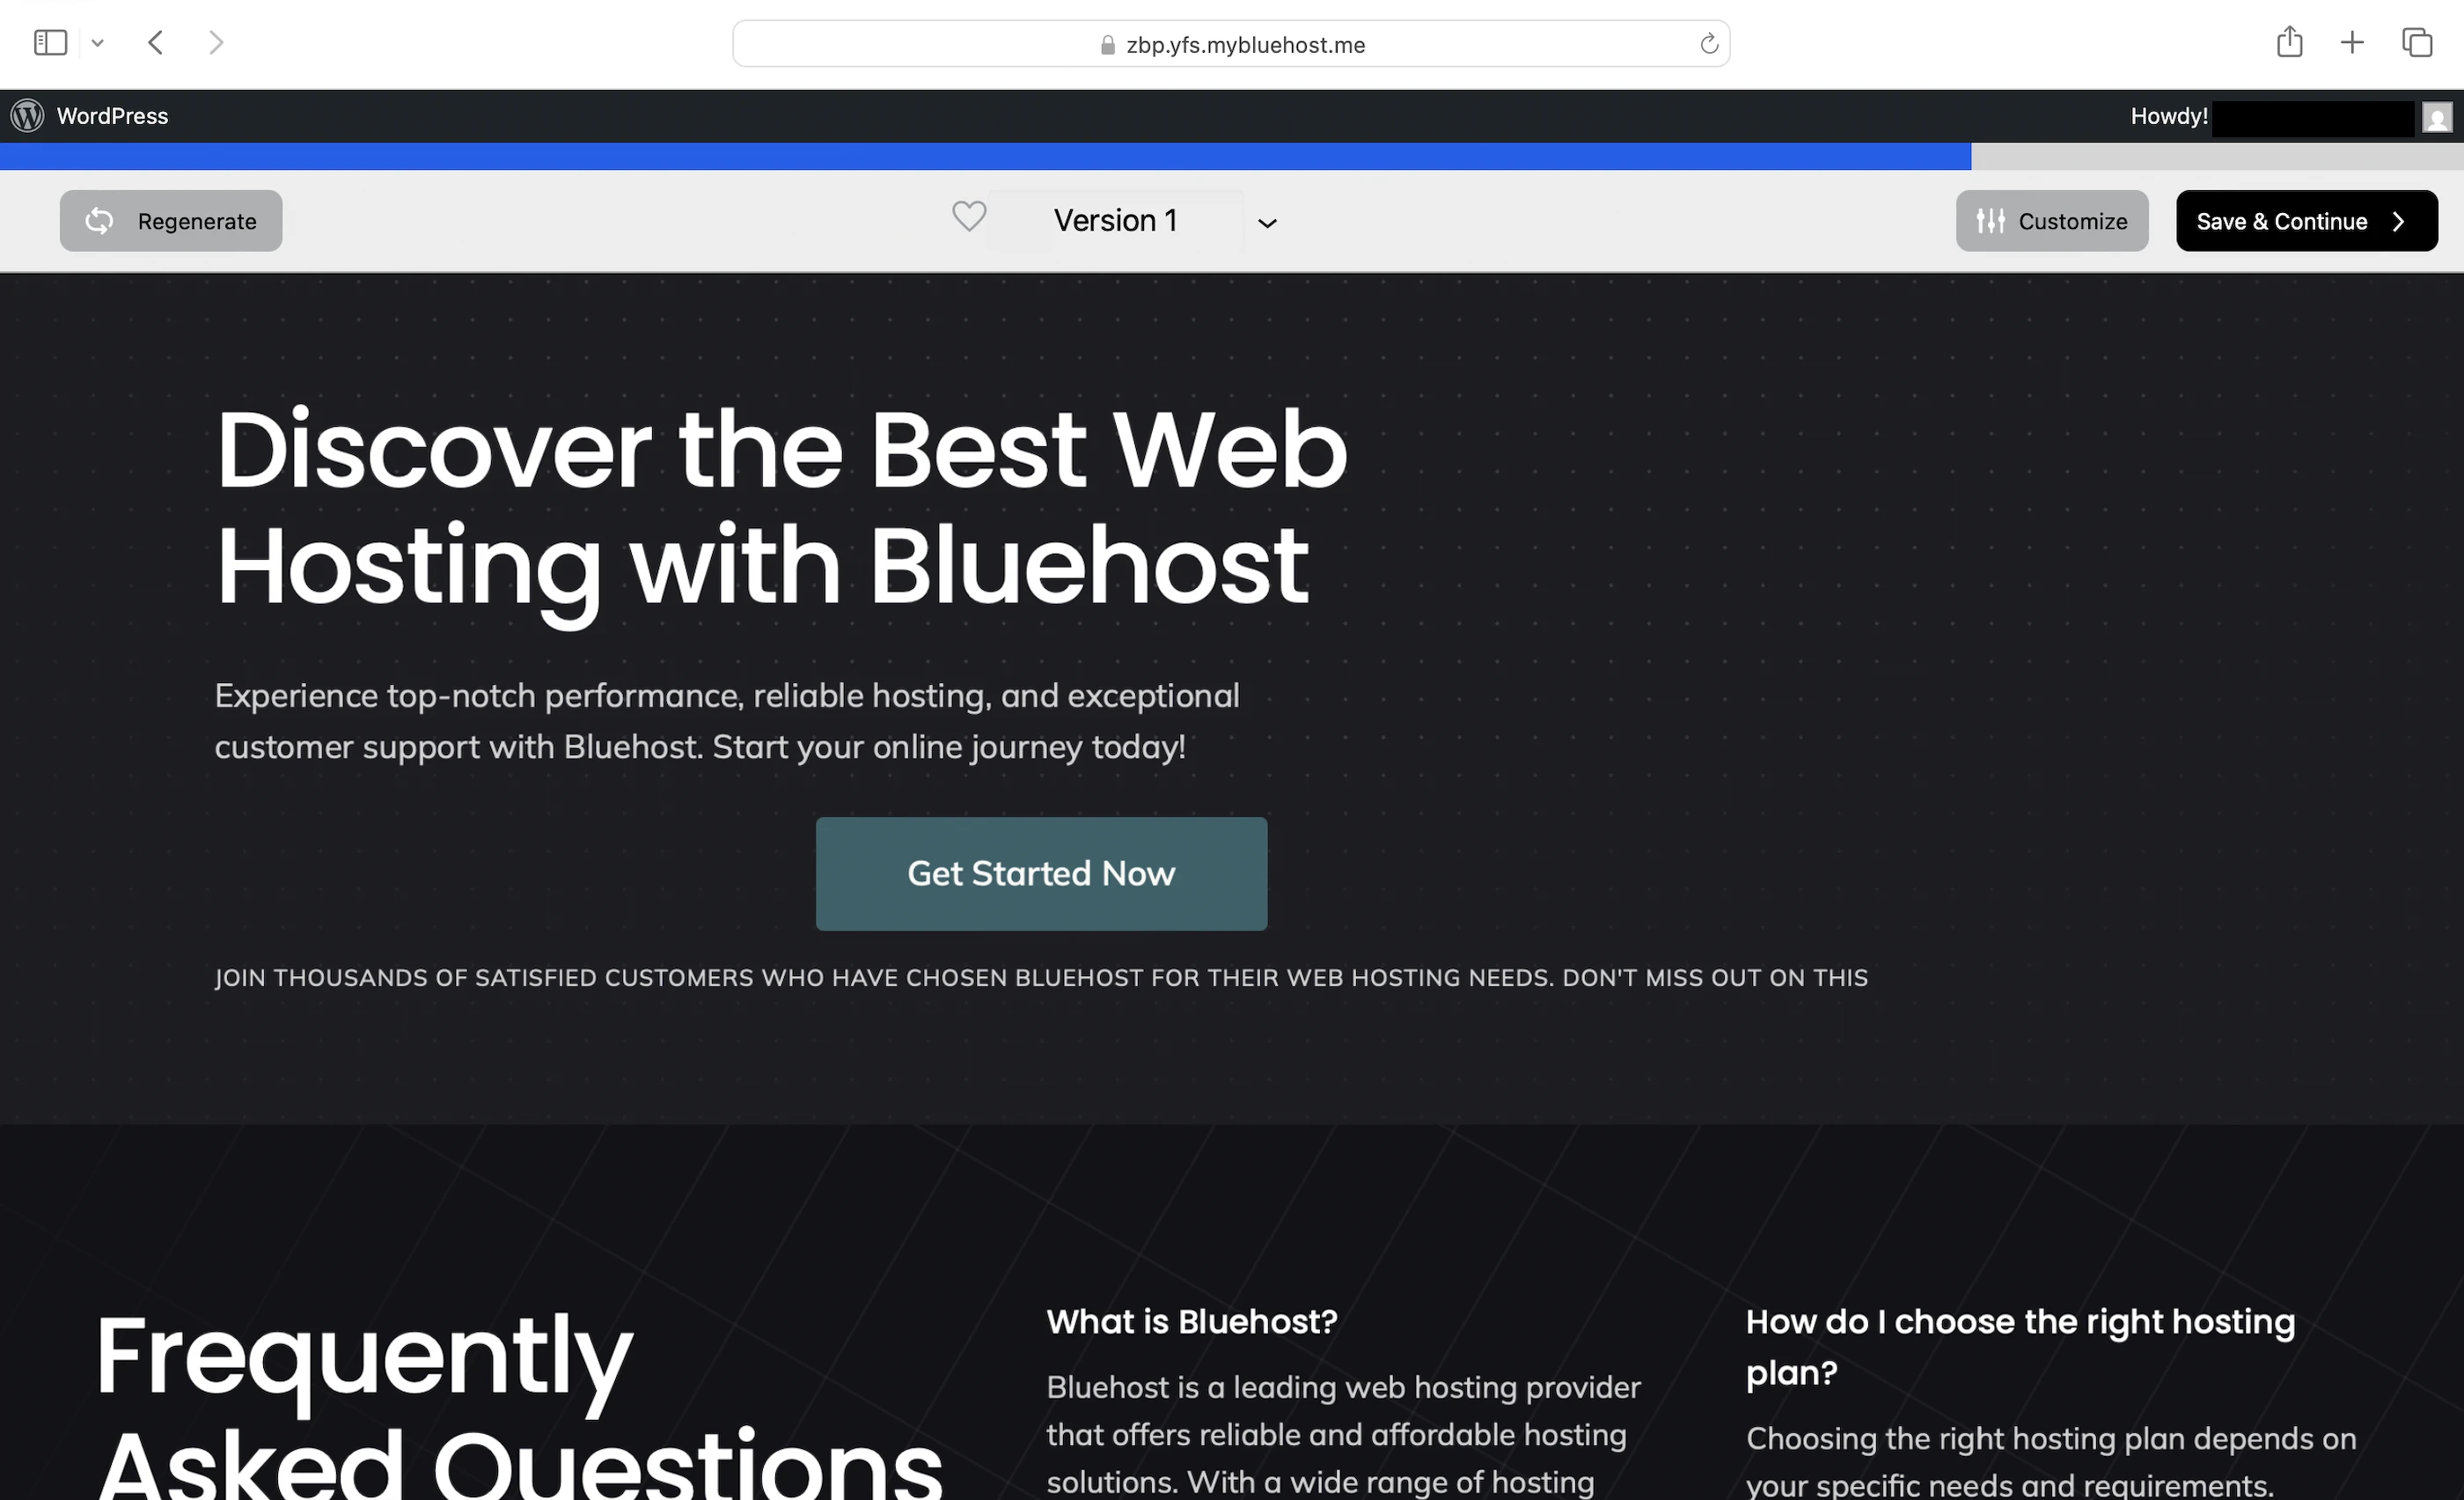This screenshot has height=1500, width=2464.
Task: Expand the Version 1 dropdown chevron
Action: (x=1267, y=223)
